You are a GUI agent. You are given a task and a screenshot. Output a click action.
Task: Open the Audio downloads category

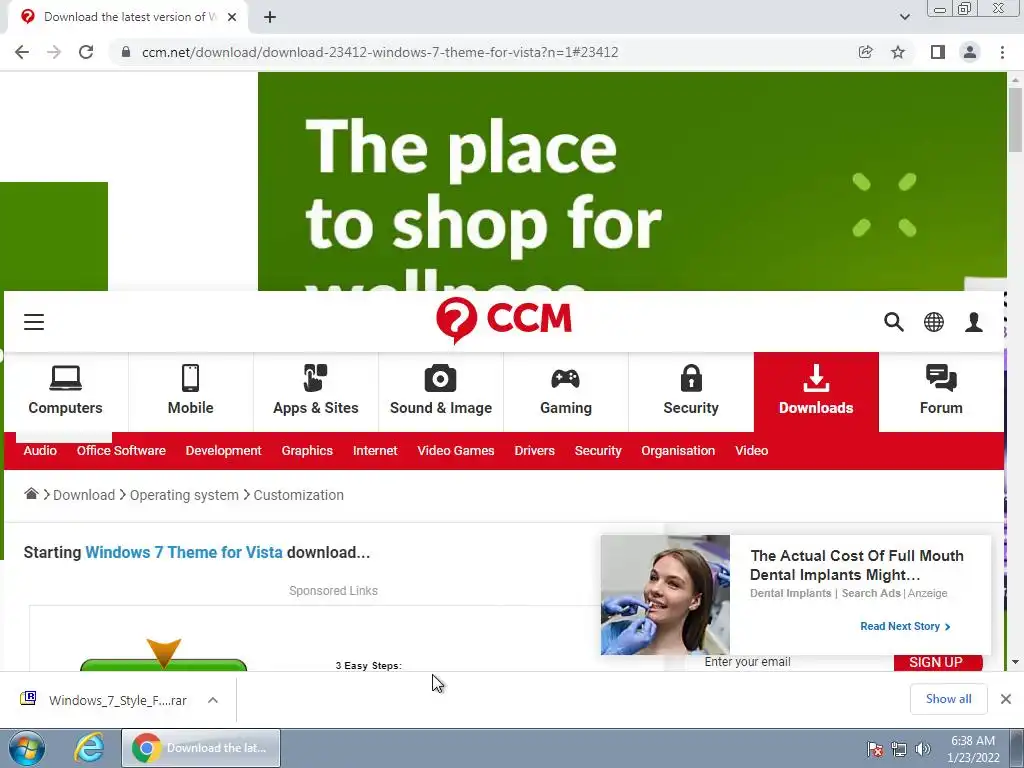[x=40, y=451]
